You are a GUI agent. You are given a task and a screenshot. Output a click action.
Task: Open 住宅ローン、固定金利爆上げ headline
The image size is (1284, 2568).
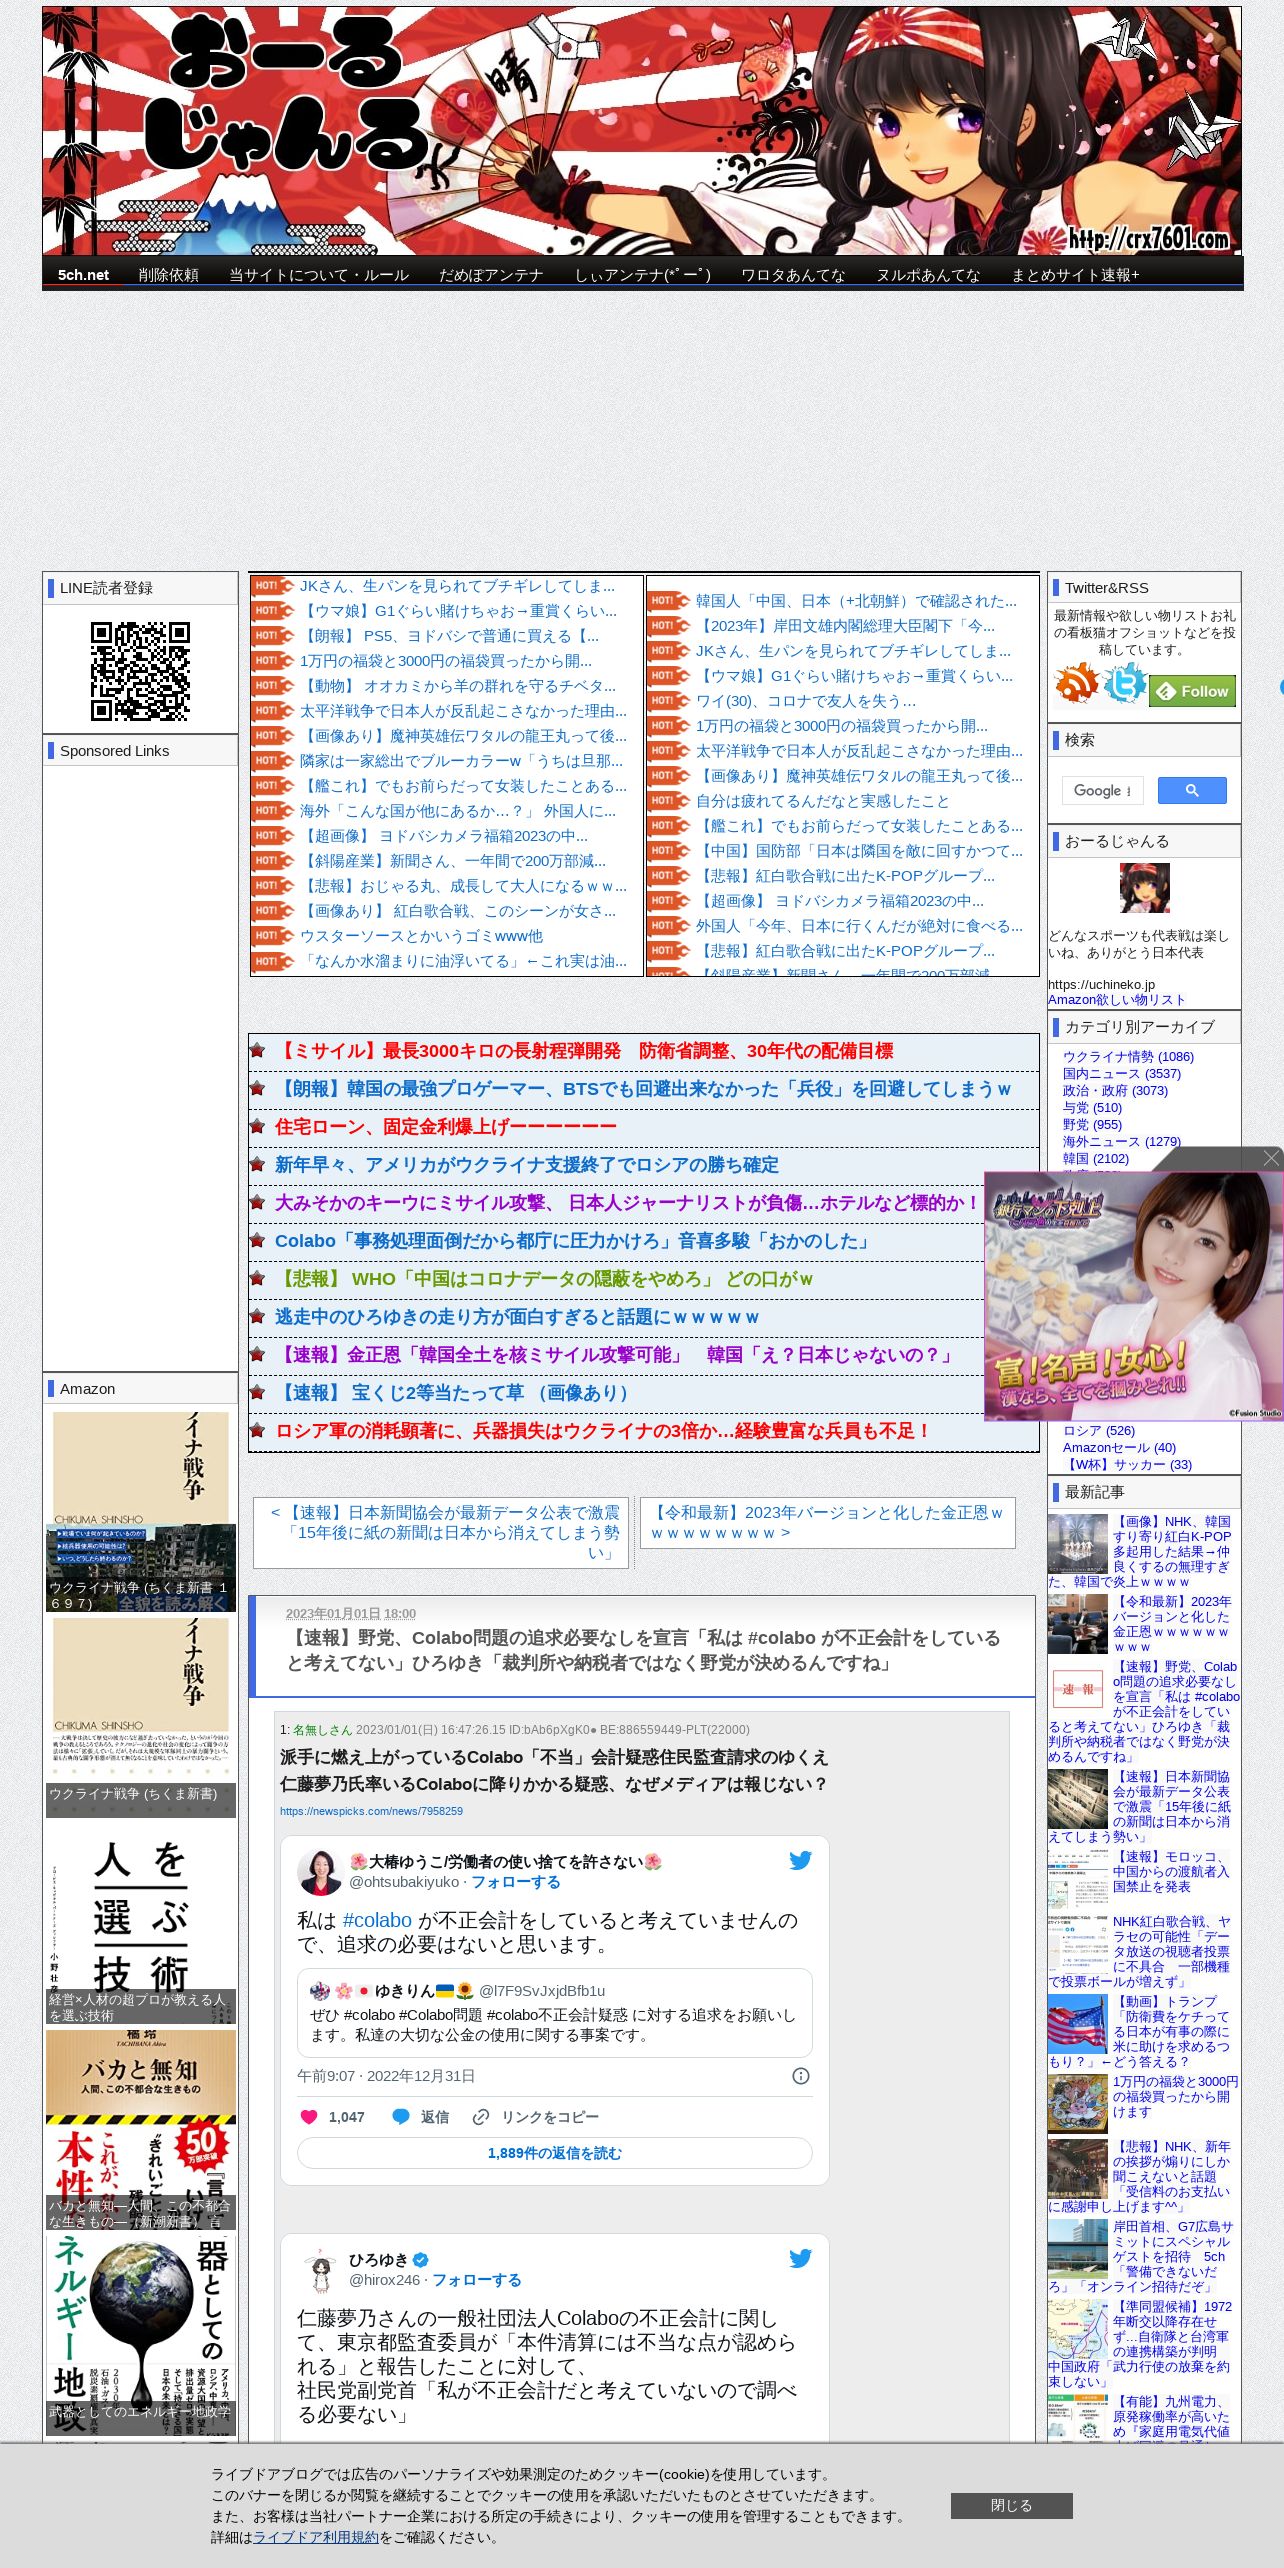pyautogui.click(x=446, y=1127)
